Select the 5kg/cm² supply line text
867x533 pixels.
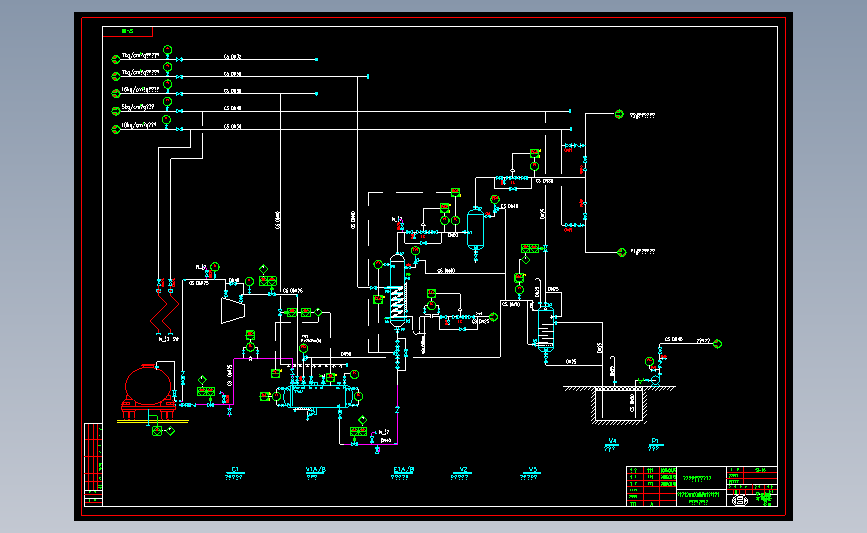point(138,107)
